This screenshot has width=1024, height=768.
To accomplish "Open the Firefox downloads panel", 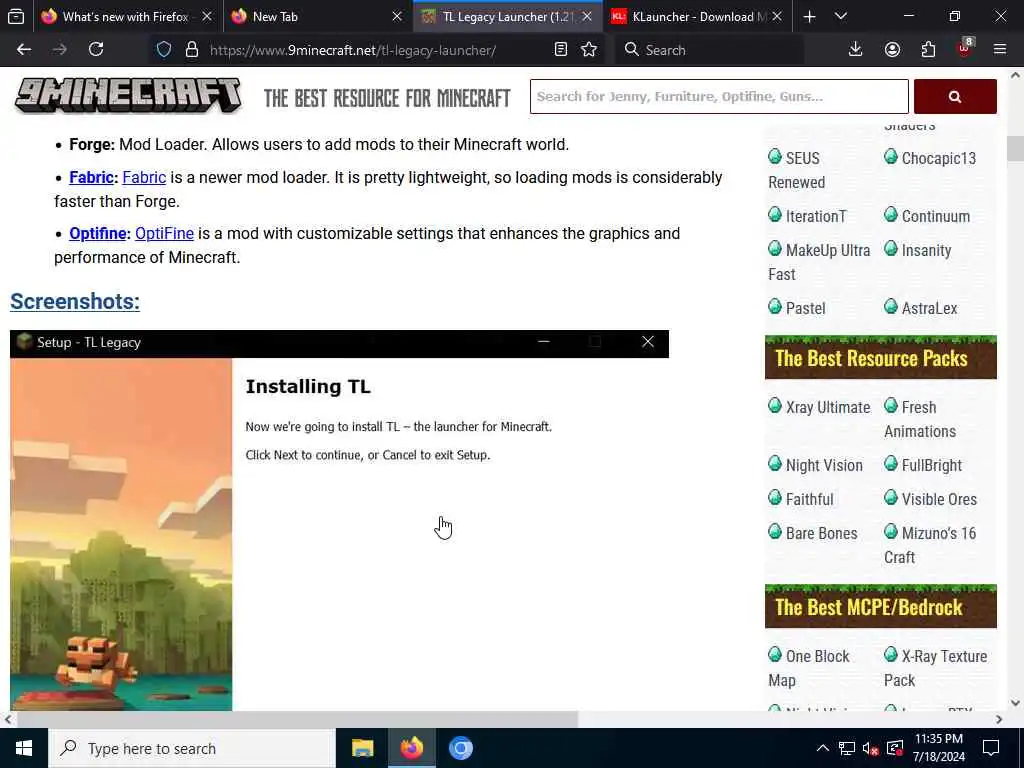I will (855, 50).
